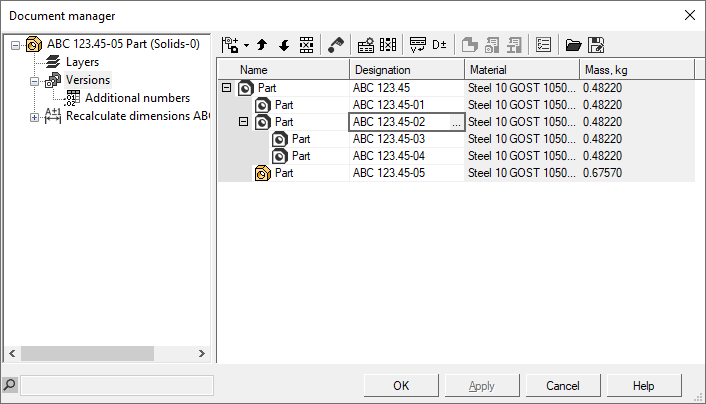Expand the Recalculate dimensions tree node

pyautogui.click(x=35, y=116)
